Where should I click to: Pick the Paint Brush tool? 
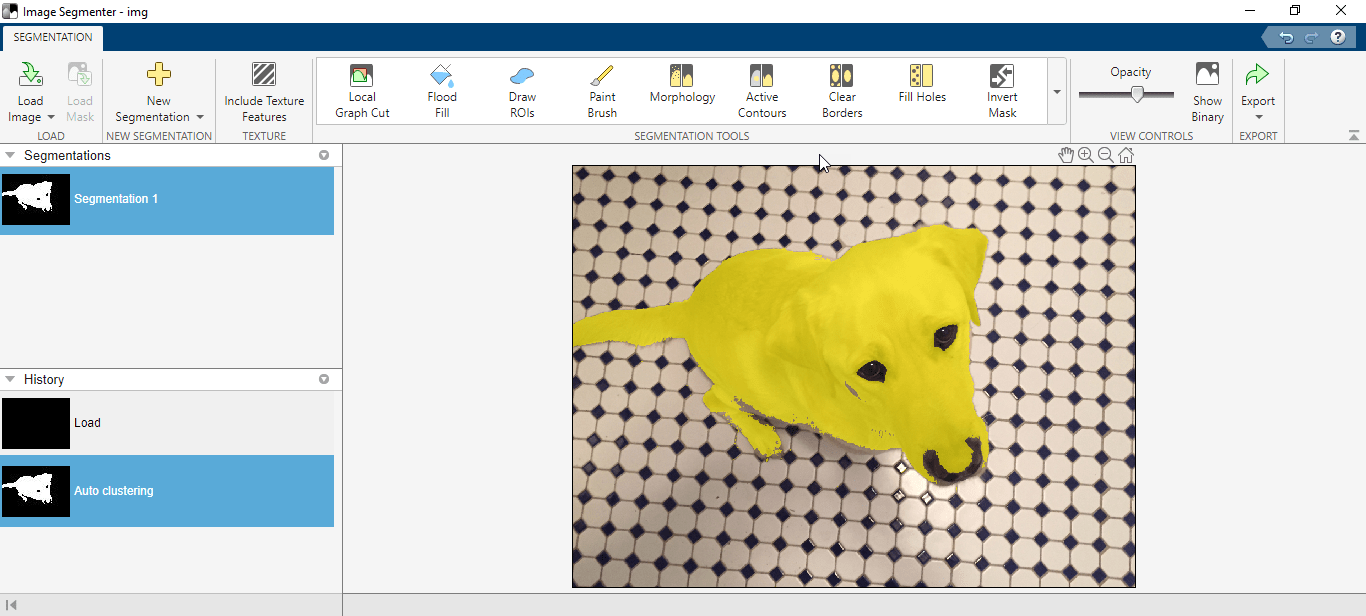[x=602, y=90]
